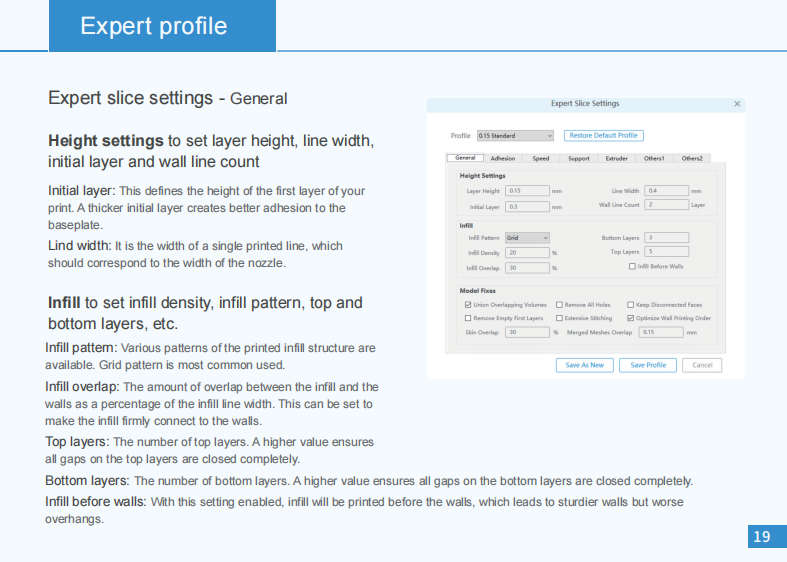Click Restore Default Profile button
The image size is (787, 562).
[x=603, y=135]
